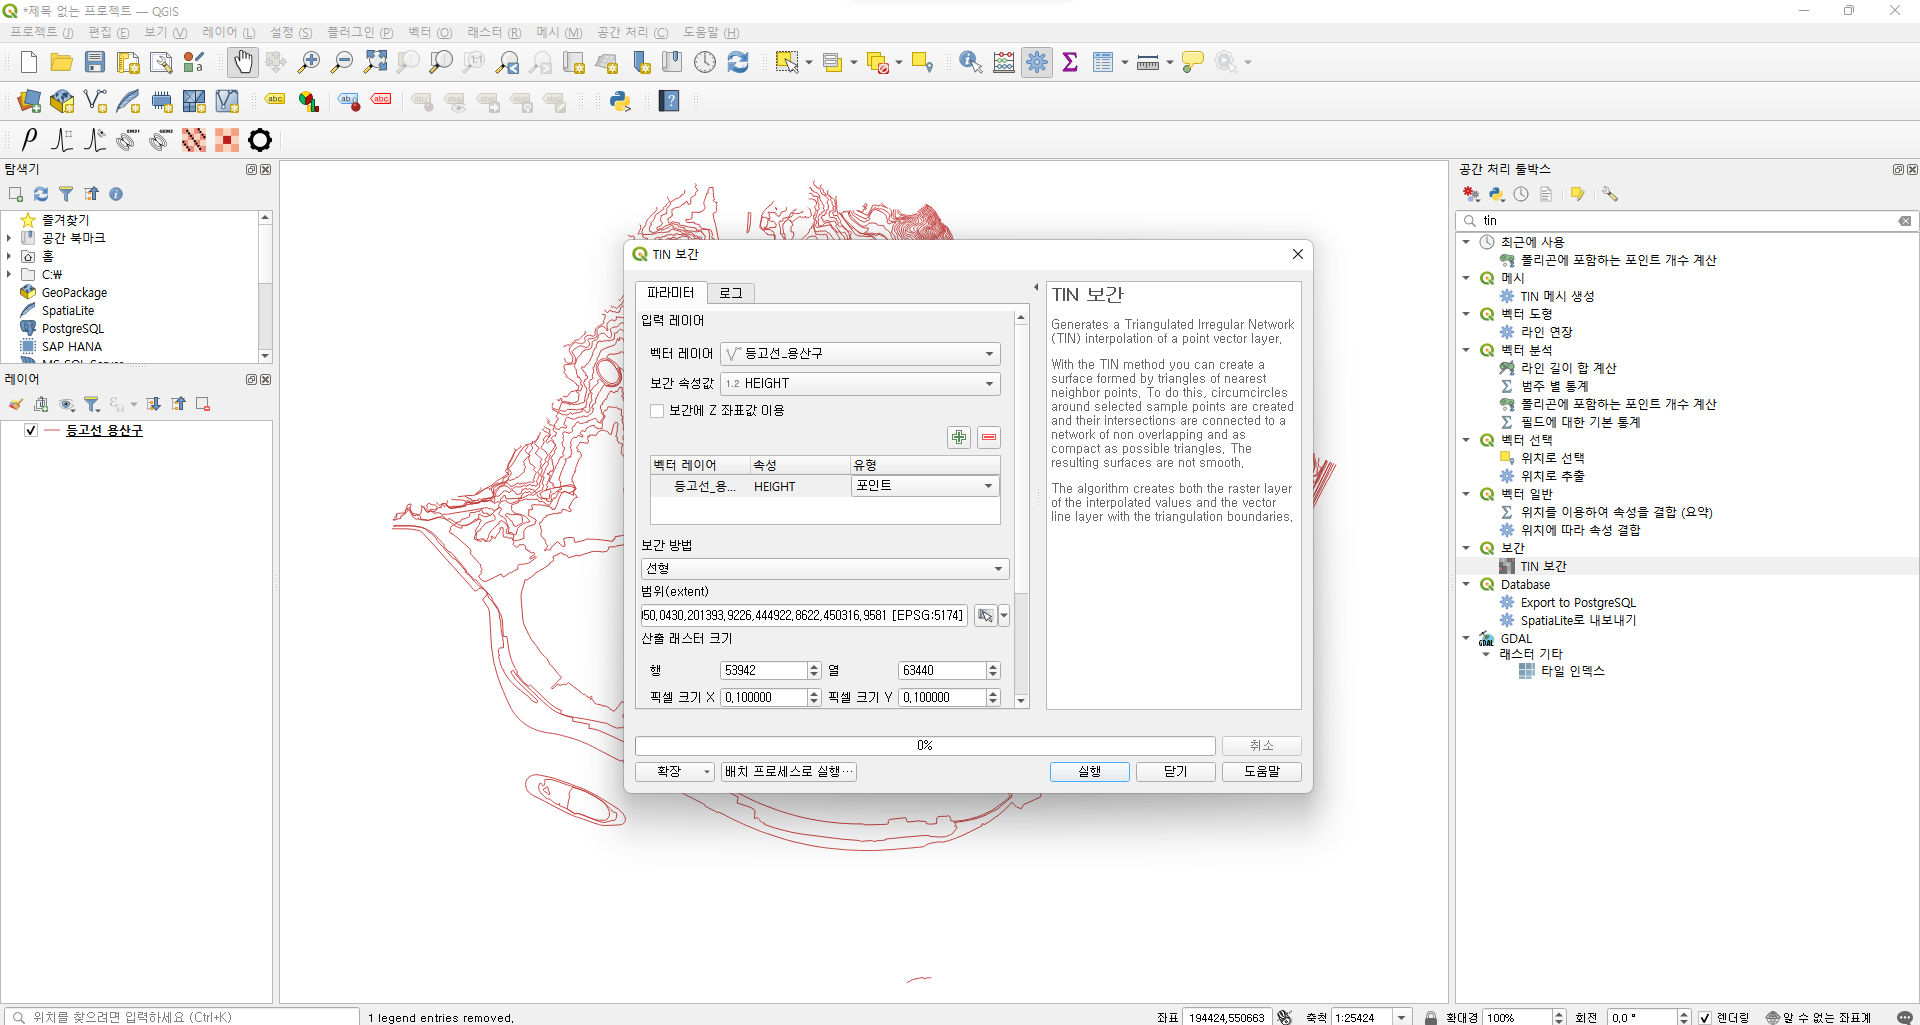Click the 0% progress bar
1920x1025 pixels.
(x=925, y=746)
